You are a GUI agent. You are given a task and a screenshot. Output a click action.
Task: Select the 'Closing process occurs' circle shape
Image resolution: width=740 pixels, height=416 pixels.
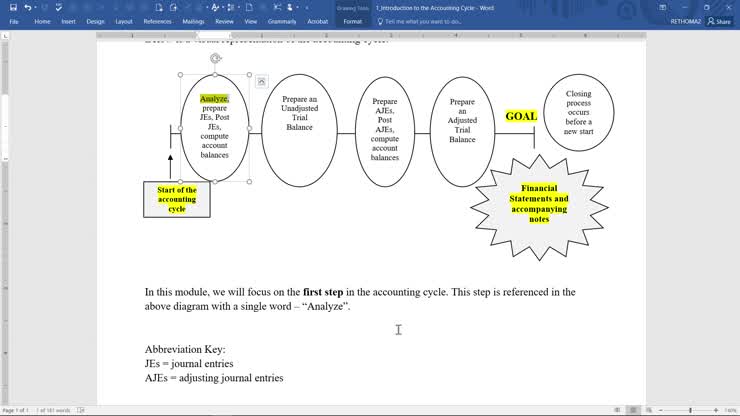[579, 112]
